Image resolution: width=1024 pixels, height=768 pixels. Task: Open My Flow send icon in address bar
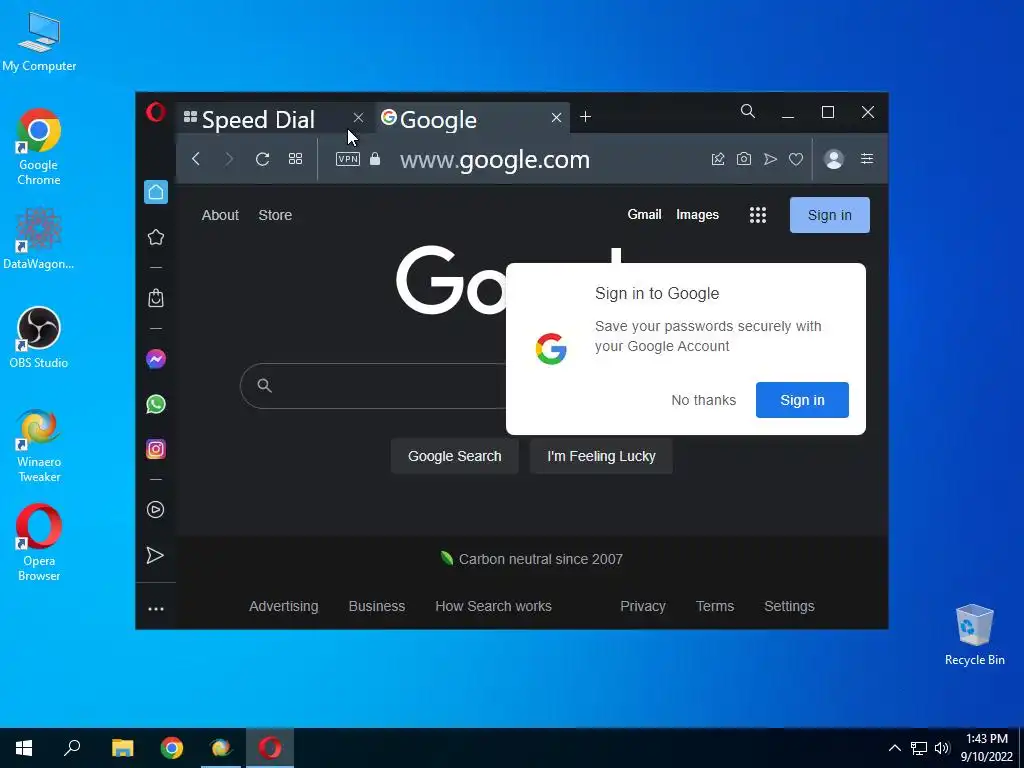[770, 159]
